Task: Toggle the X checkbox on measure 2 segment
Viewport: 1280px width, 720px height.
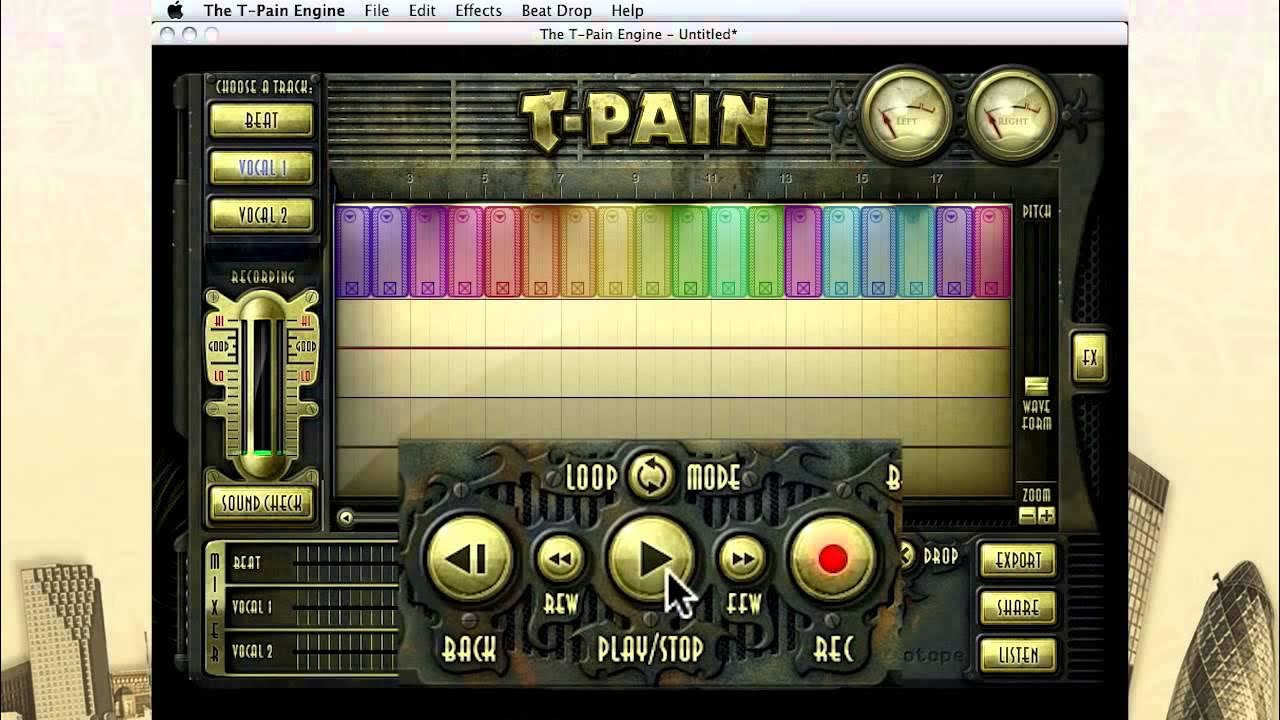Action: click(x=390, y=288)
